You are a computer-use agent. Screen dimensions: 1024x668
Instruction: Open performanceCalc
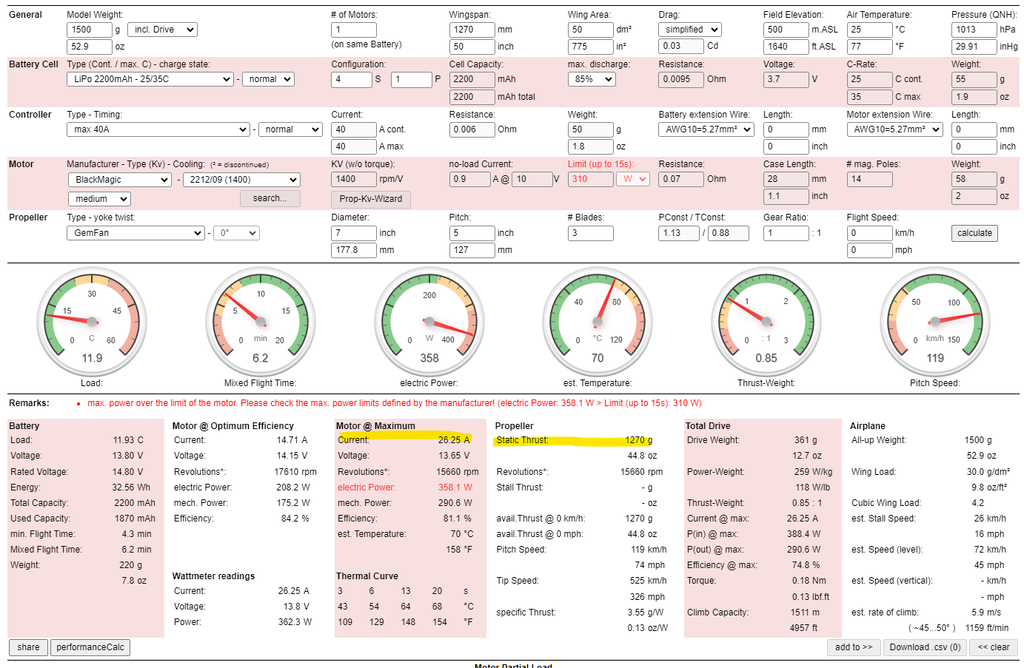pos(90,647)
